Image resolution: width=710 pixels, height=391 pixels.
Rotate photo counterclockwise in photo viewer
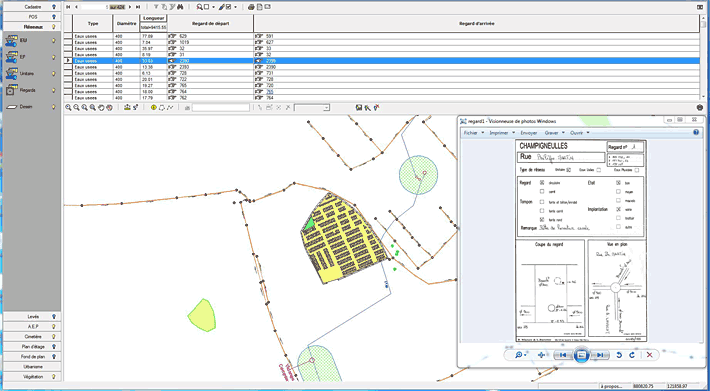pos(619,355)
